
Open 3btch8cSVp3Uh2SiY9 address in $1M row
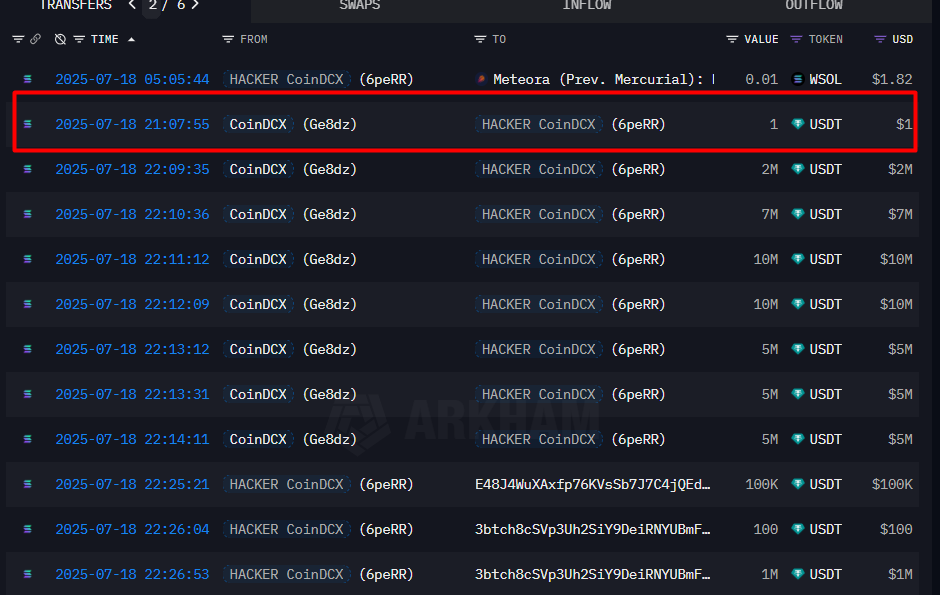tap(592, 574)
